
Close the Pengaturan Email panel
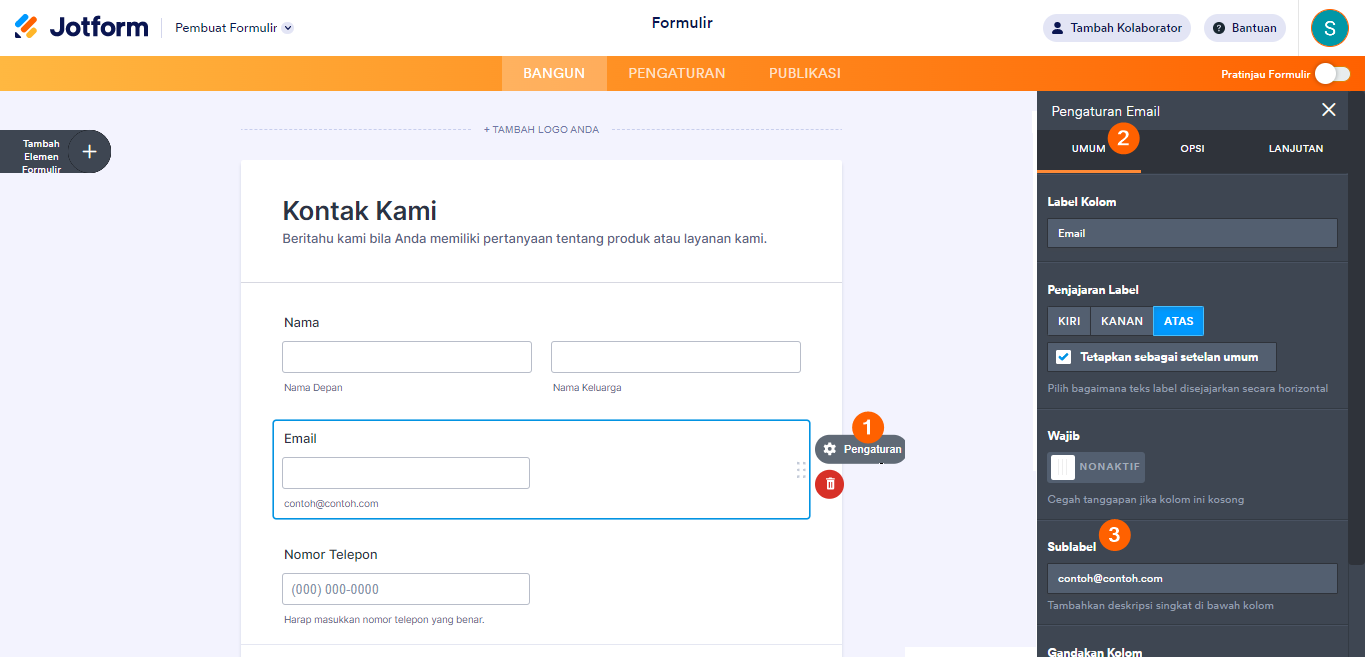tap(1328, 110)
